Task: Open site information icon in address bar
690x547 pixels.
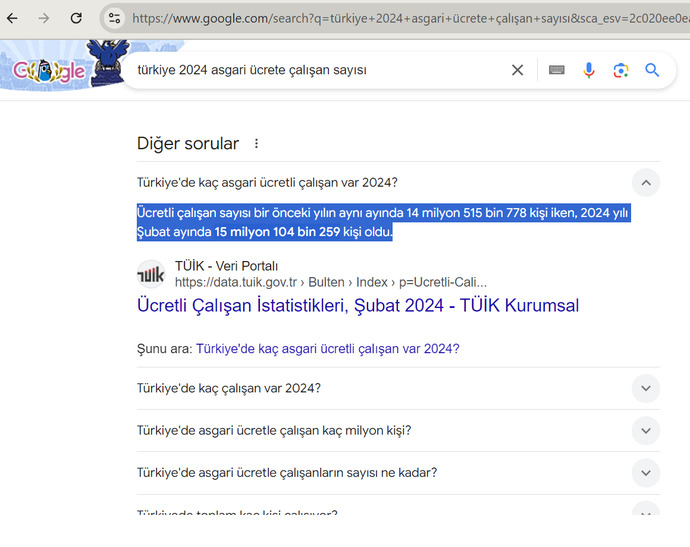Action: (114, 18)
